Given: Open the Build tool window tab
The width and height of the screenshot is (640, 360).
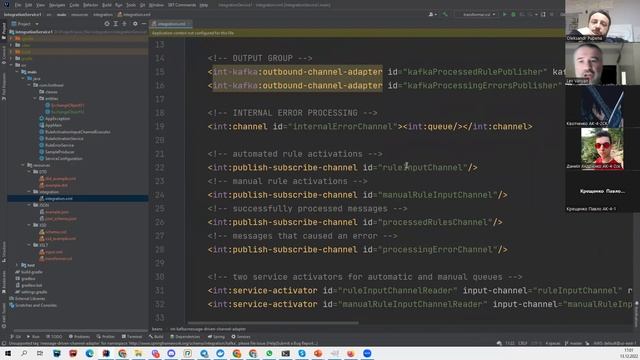Looking at the screenshot, I should pyautogui.click(x=156, y=337).
